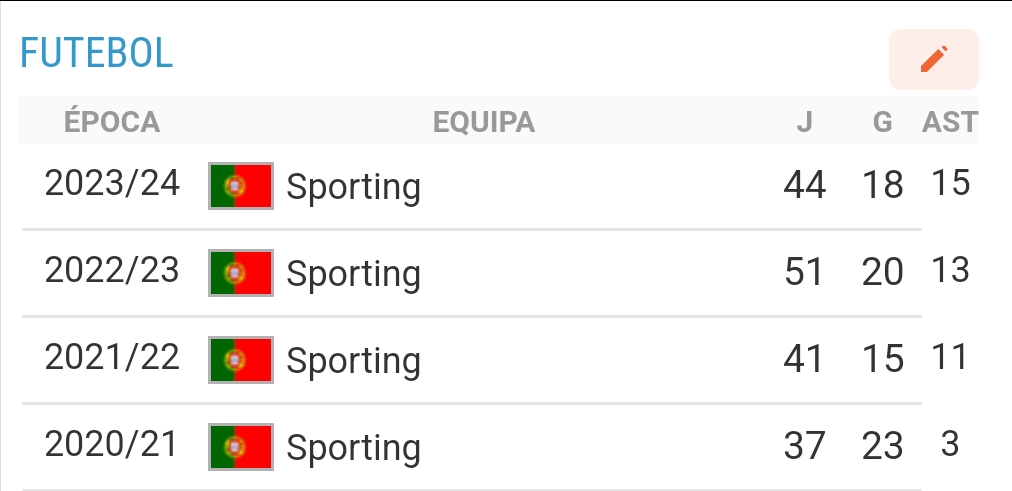Select the 2020/21 season label

[x=113, y=445]
